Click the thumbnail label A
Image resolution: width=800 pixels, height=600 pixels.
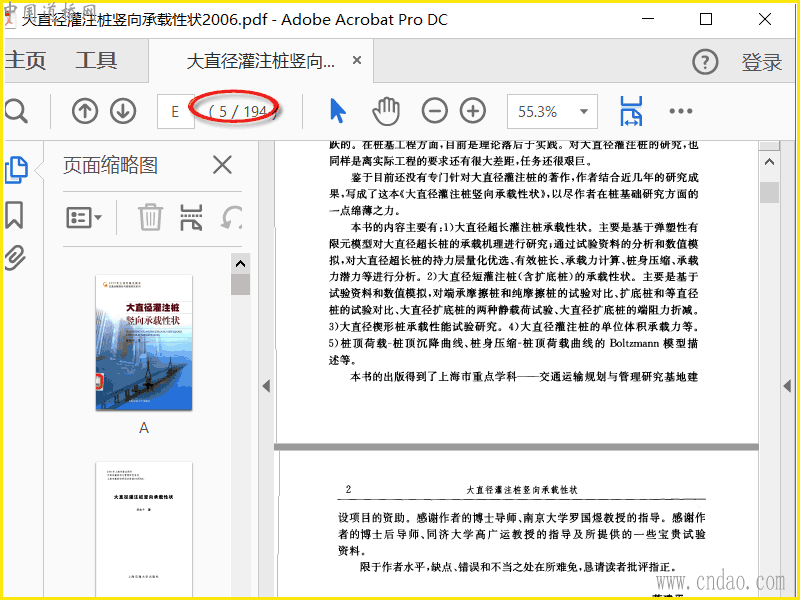click(x=144, y=428)
